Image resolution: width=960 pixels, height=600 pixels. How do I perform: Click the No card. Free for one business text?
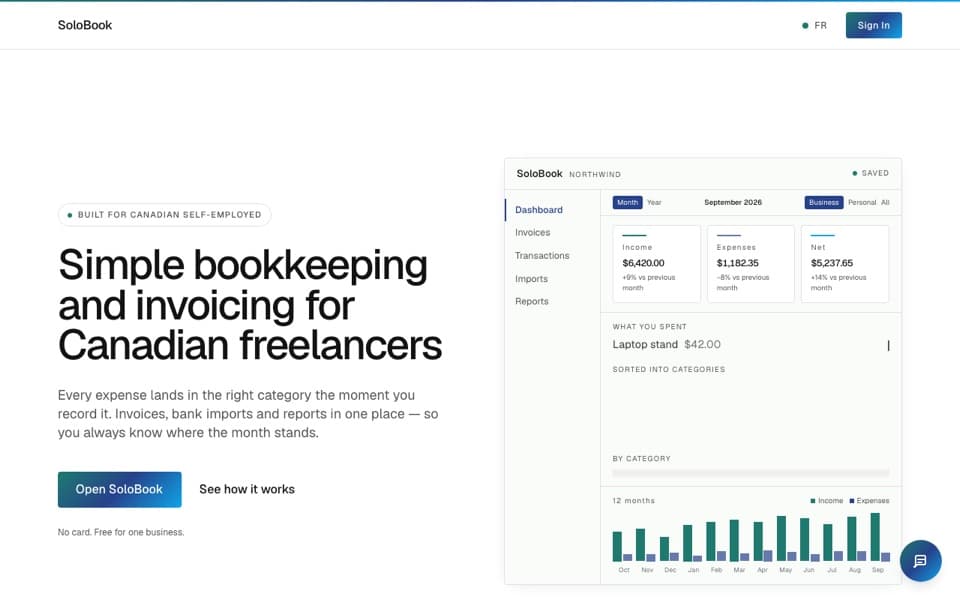click(x=121, y=532)
